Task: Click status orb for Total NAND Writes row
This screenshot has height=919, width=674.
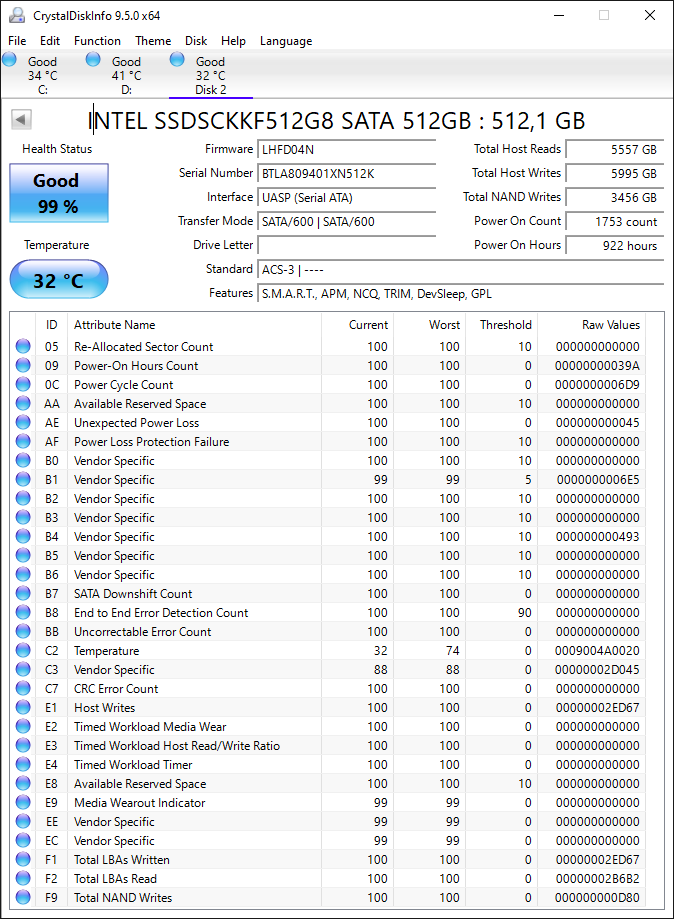Action: pyautogui.click(x=23, y=897)
